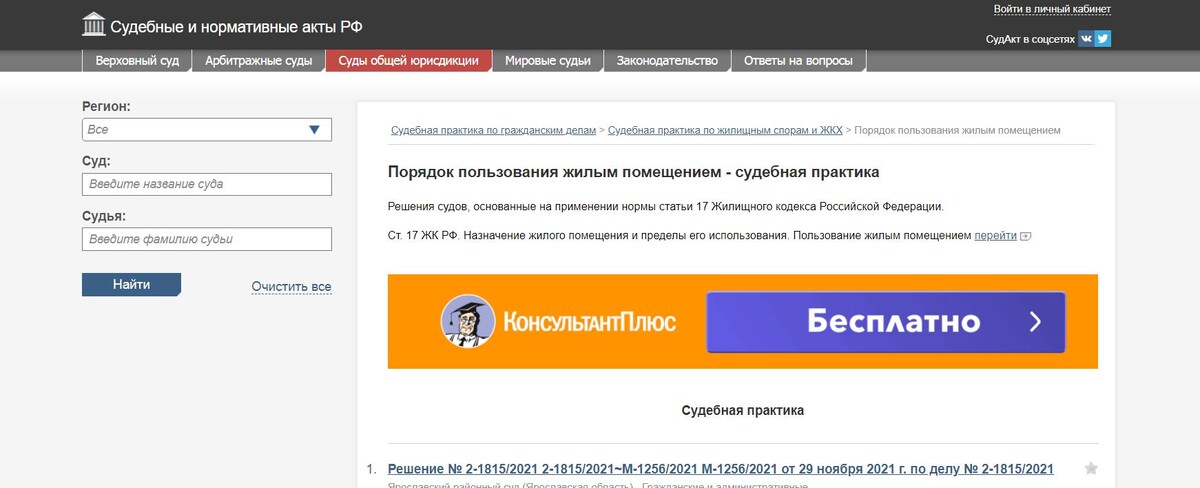This screenshot has width=1200, height=488.
Task: Switch to Верховный суд tab
Action: pos(137,61)
